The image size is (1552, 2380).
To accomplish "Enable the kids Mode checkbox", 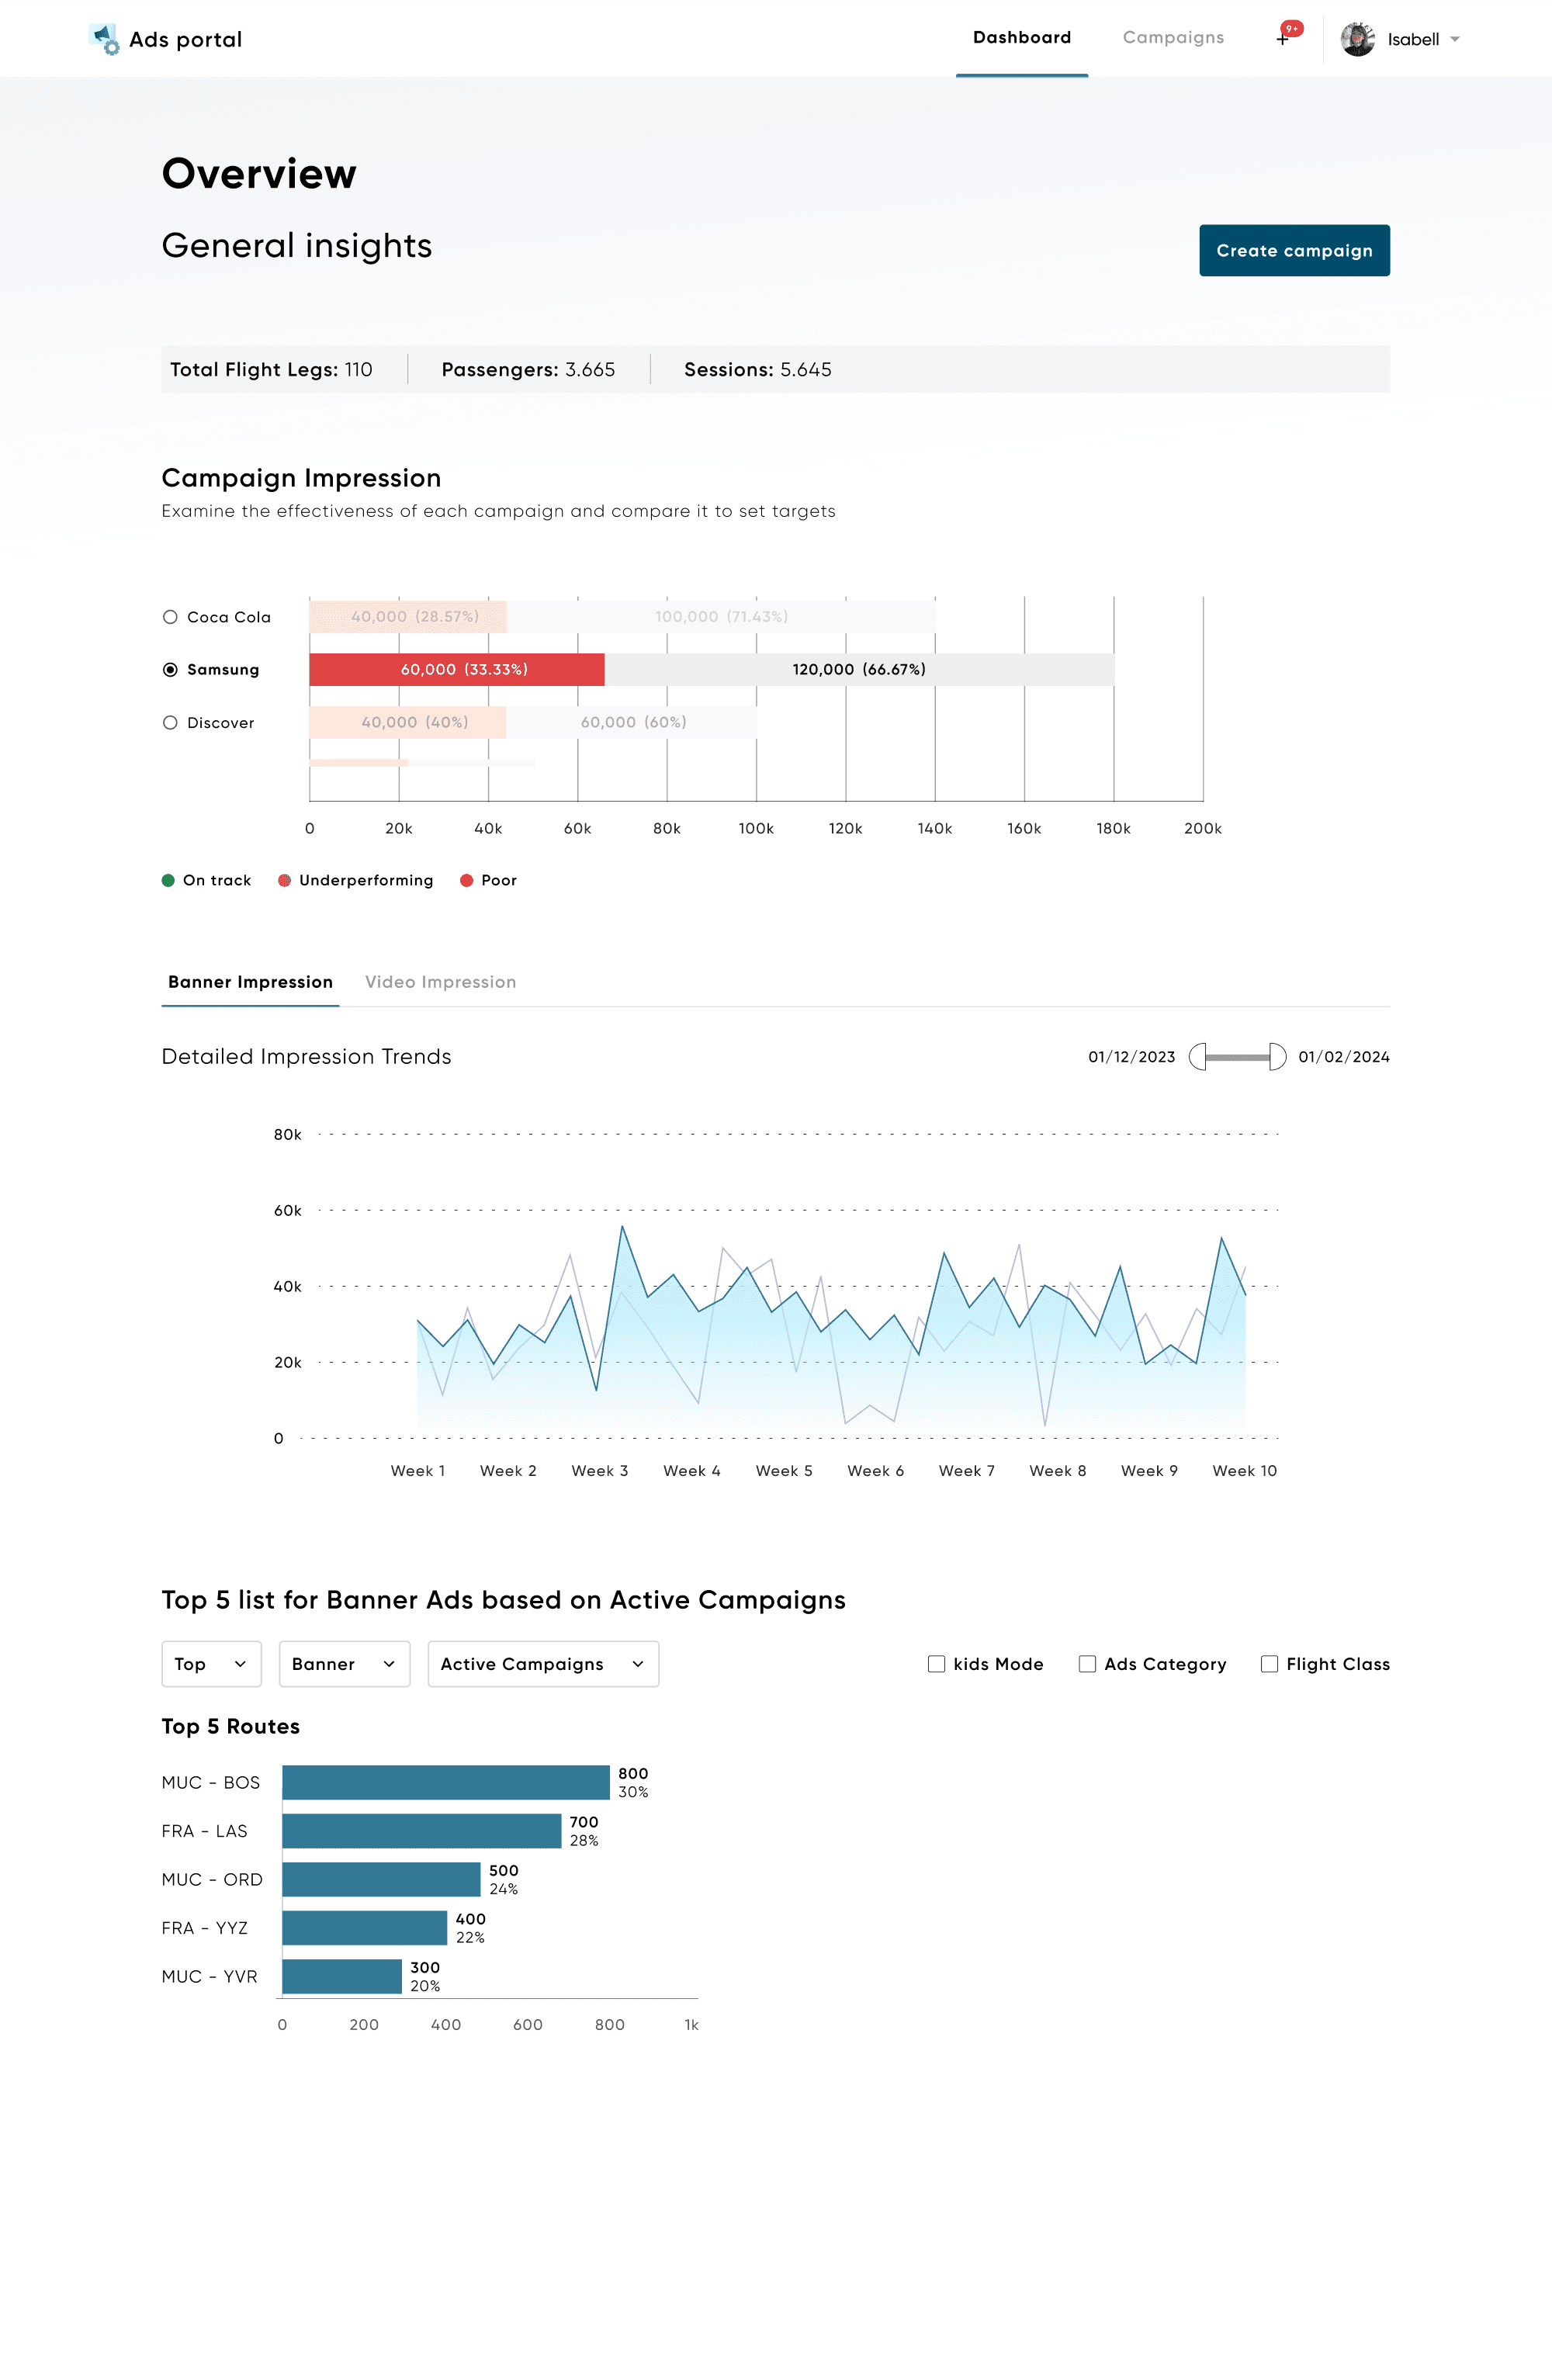I will (x=936, y=1664).
